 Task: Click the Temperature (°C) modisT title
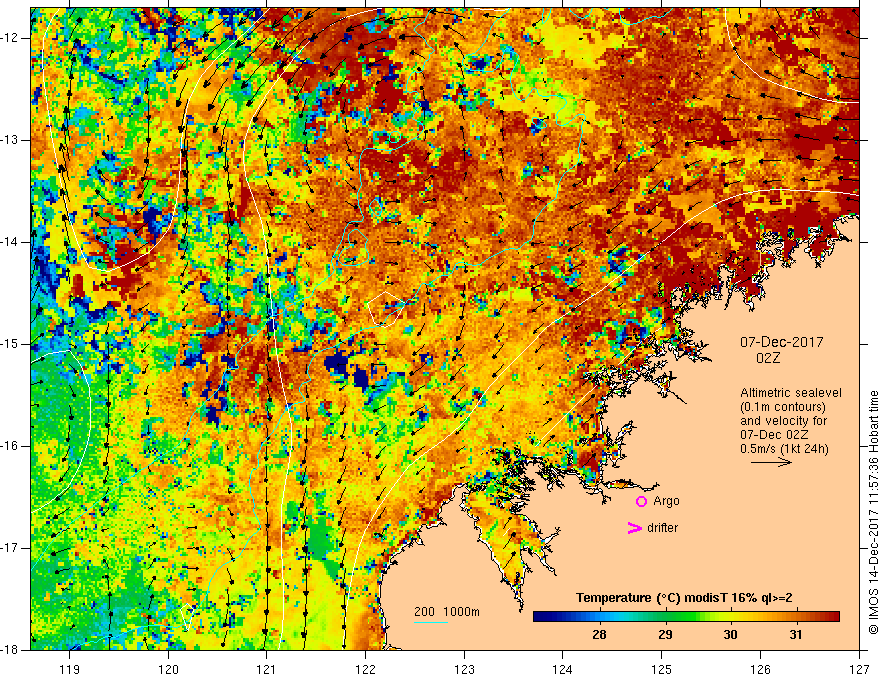684,598
